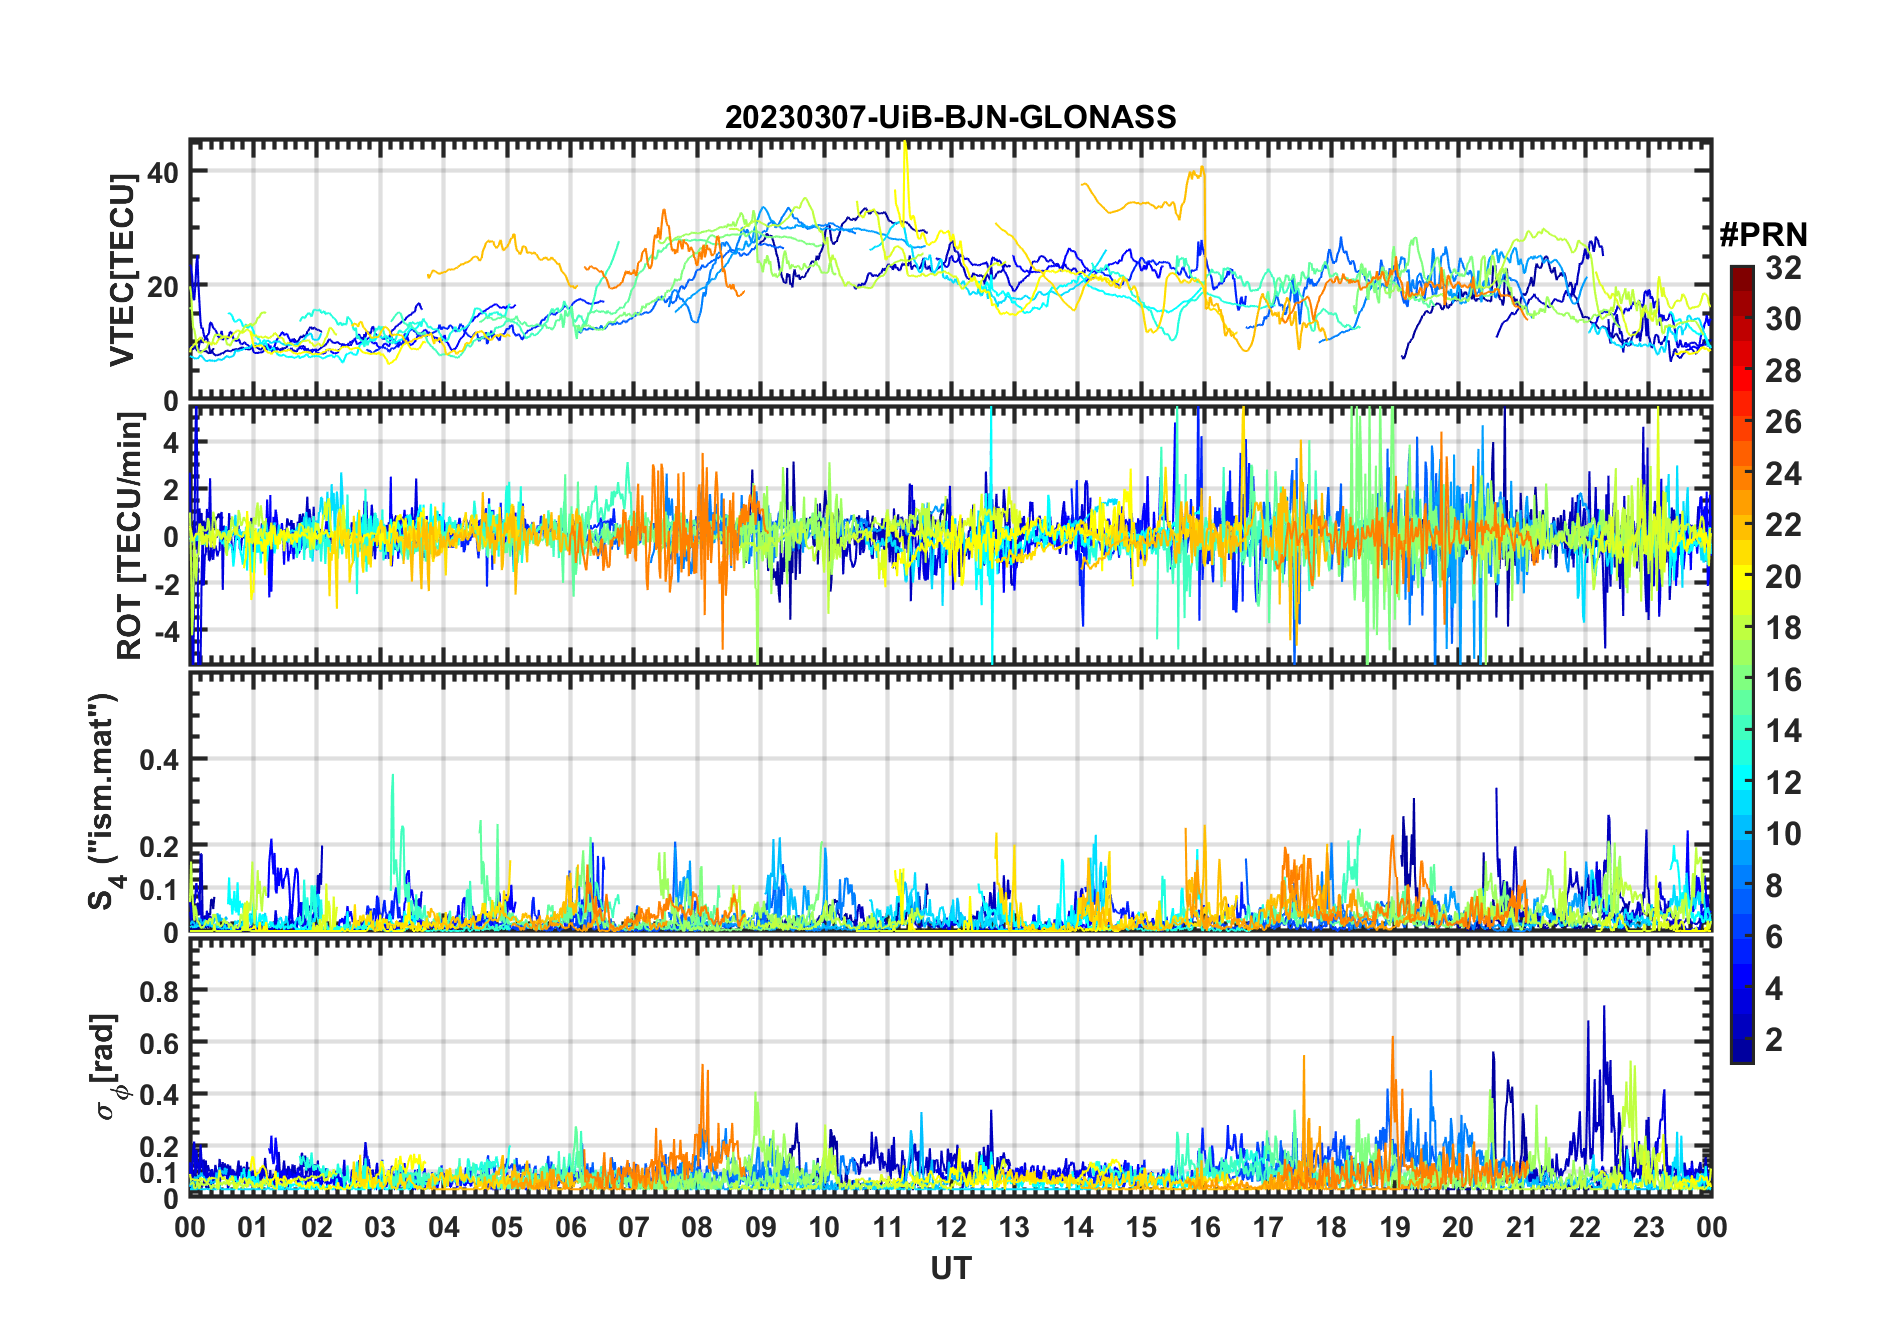Click ROT axis tick label -4
The image size is (1902, 1330).
(x=165, y=632)
